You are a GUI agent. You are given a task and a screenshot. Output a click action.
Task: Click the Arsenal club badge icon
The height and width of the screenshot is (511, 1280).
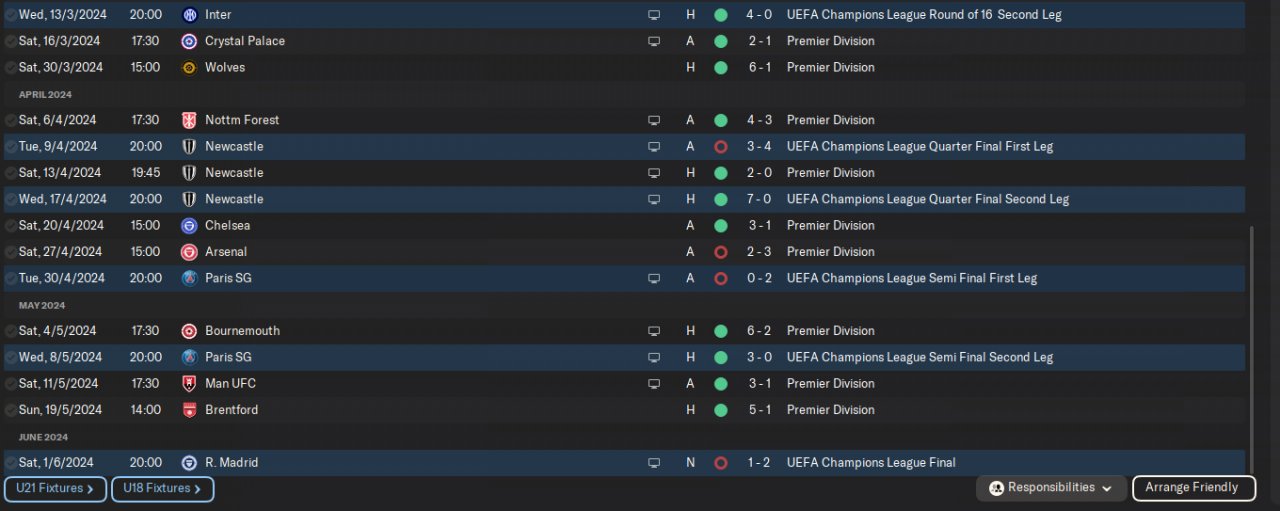(x=189, y=252)
